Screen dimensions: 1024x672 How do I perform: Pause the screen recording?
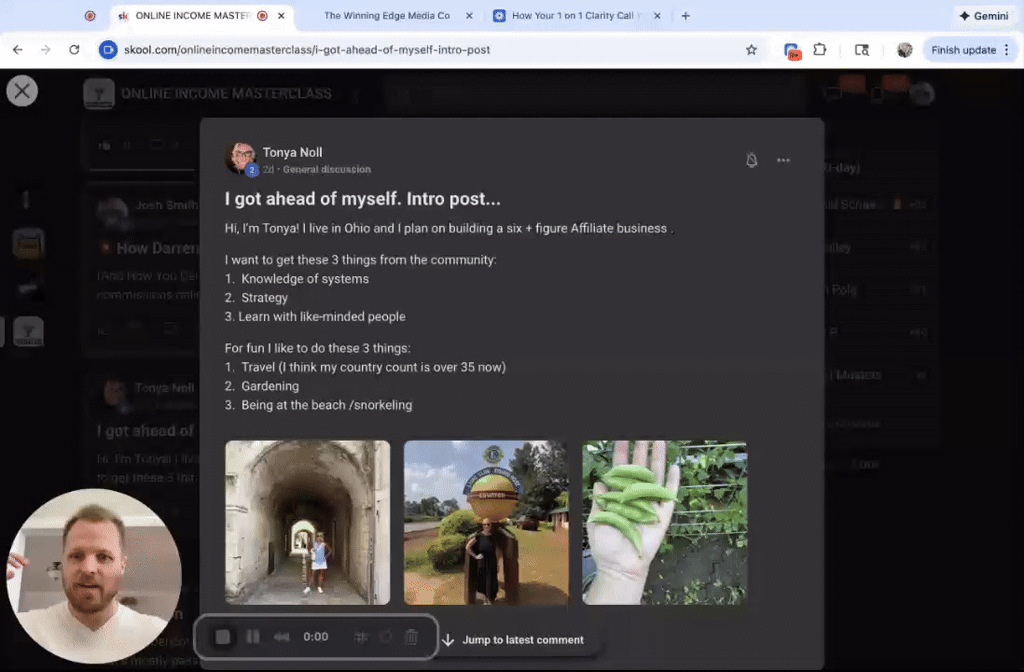(253, 637)
